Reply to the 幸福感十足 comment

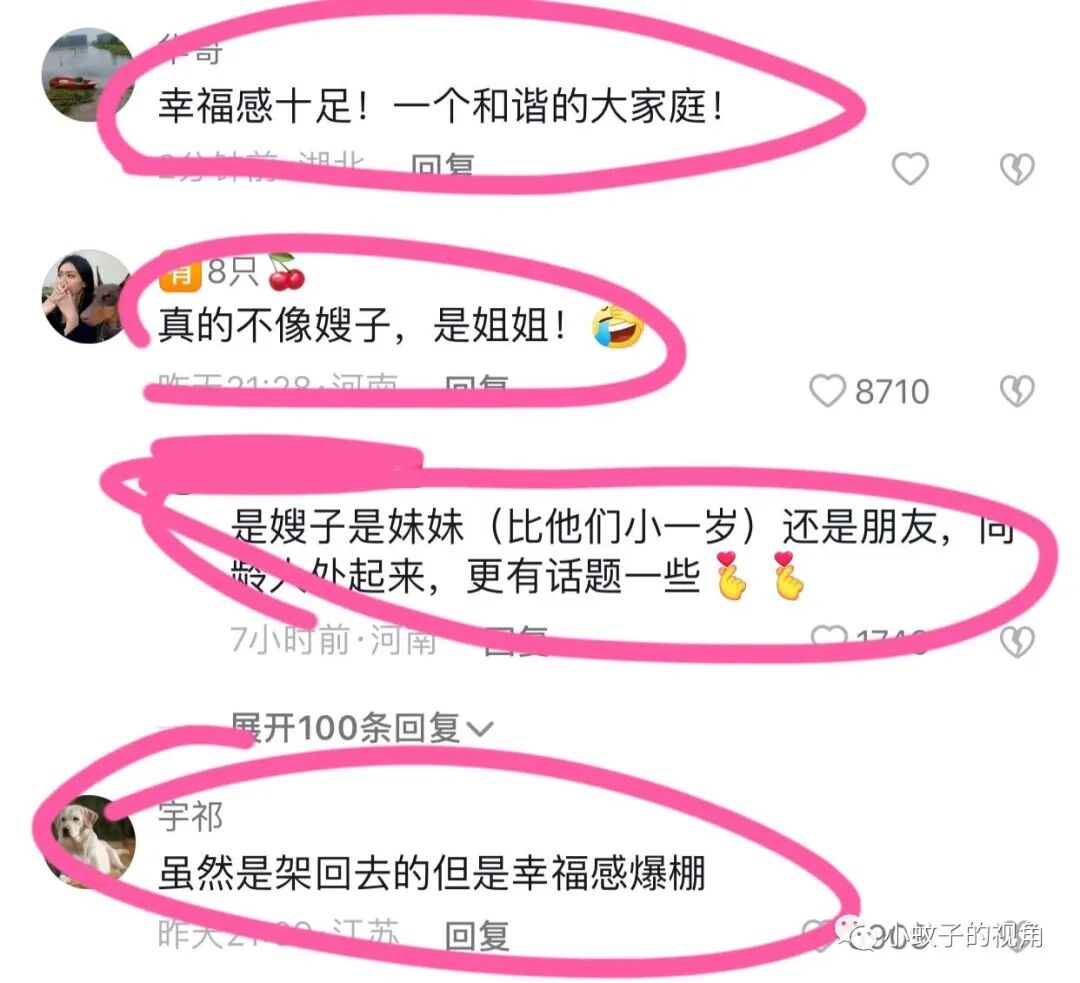point(442,165)
